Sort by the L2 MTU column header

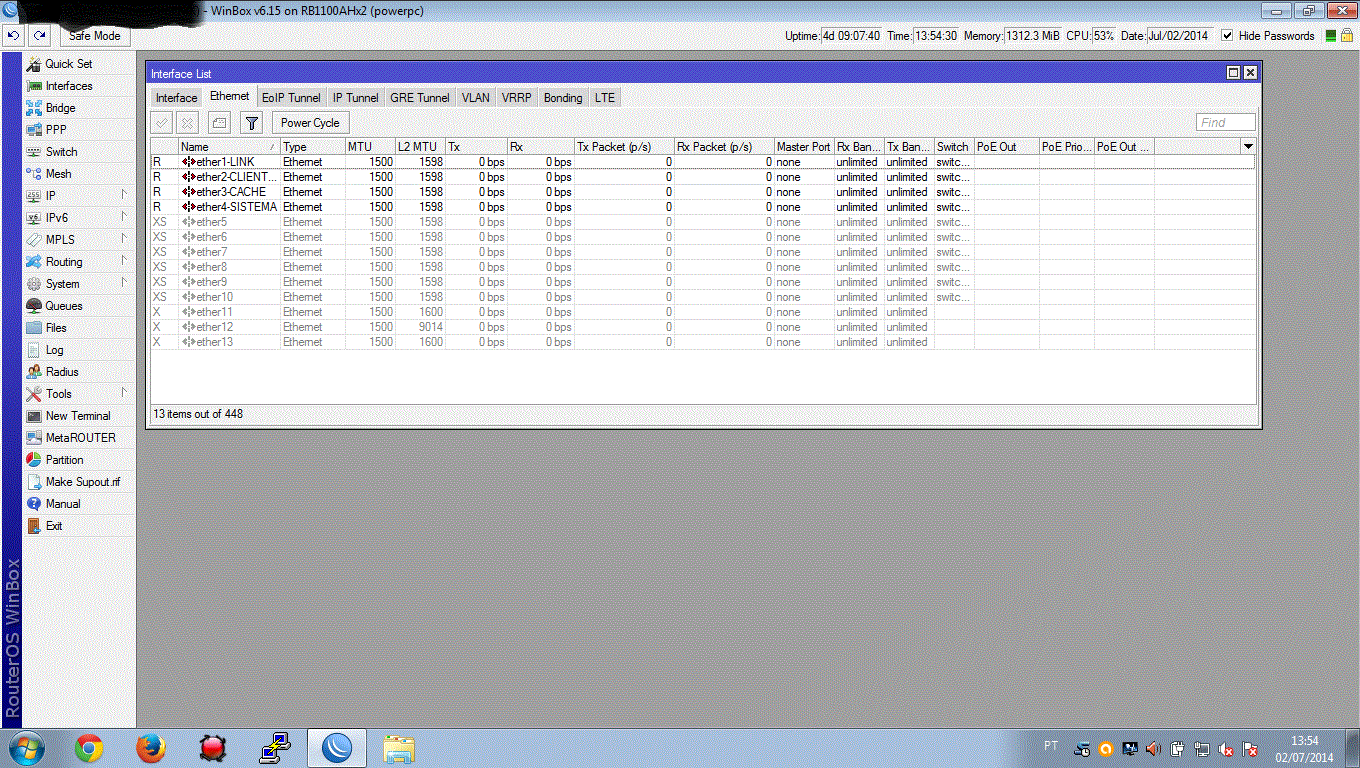click(x=420, y=147)
